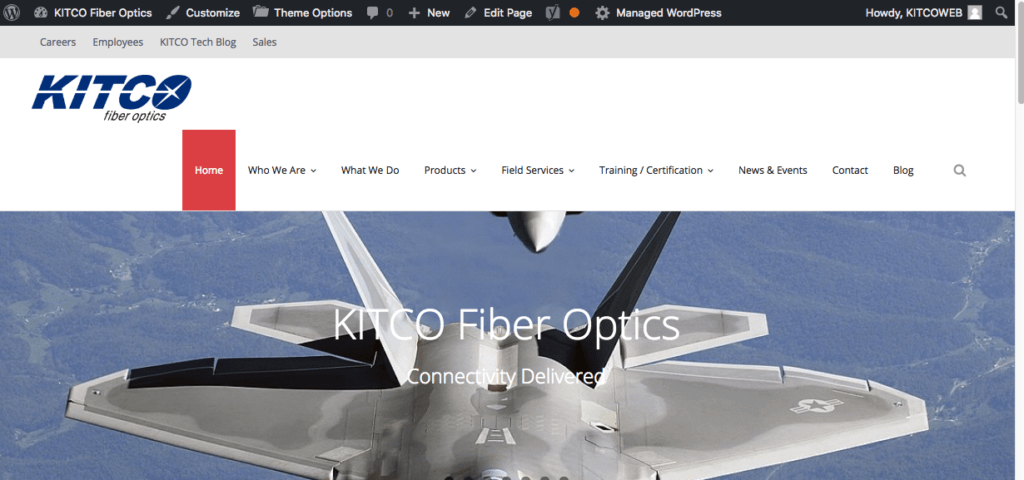This screenshot has width=1024, height=480.
Task: Open the site search magnifier icon
Action: click(959, 170)
